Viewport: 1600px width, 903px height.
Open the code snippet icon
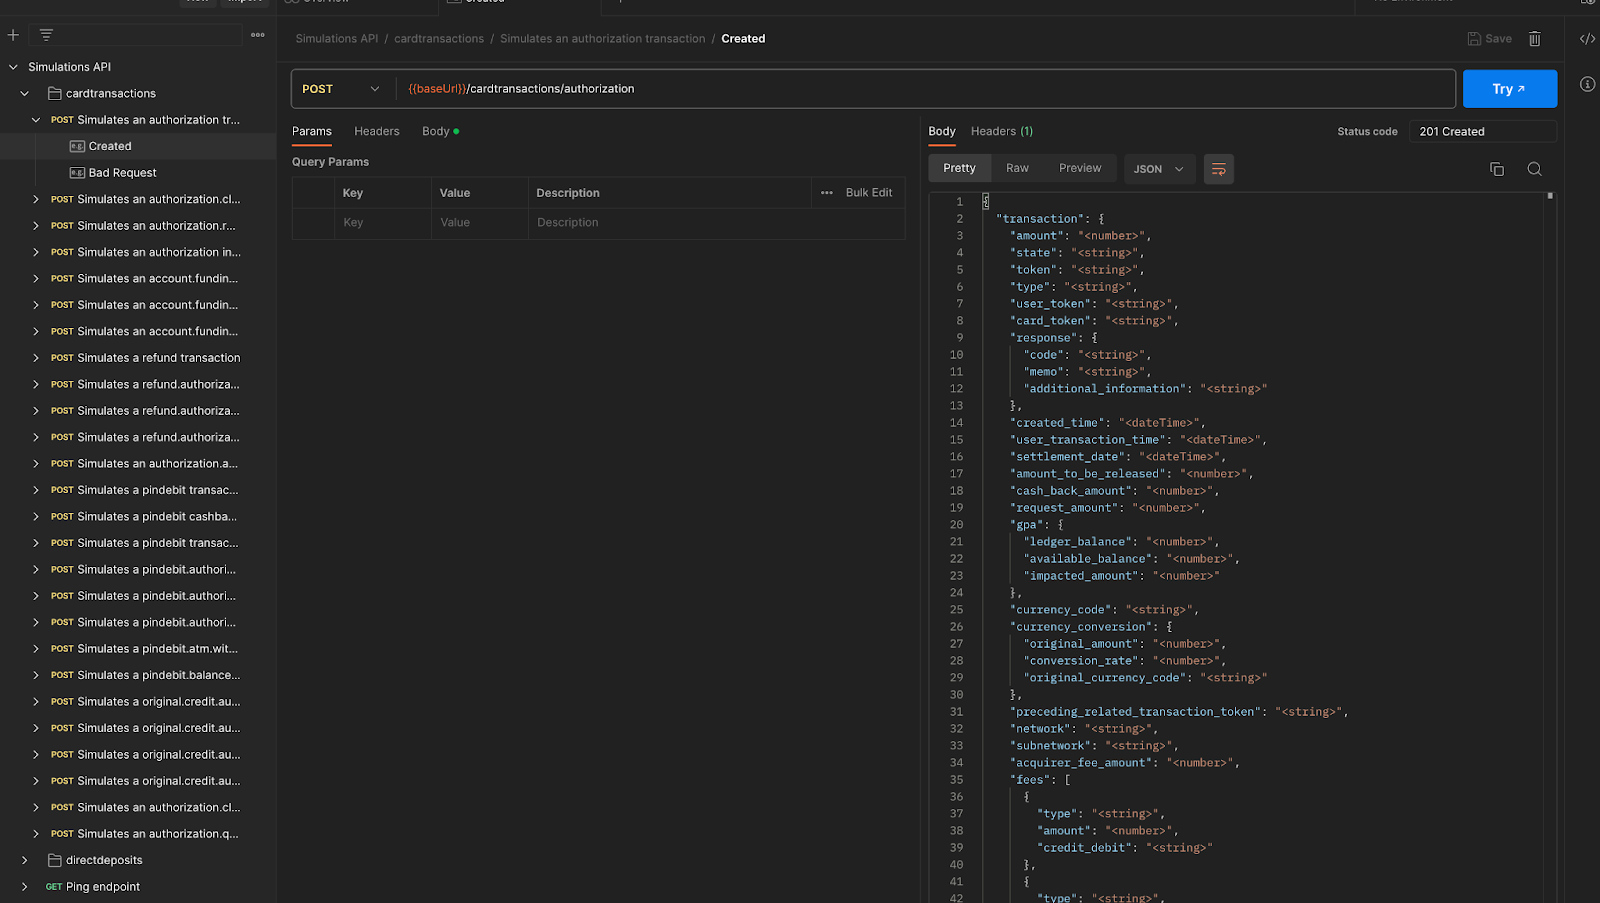(1587, 39)
